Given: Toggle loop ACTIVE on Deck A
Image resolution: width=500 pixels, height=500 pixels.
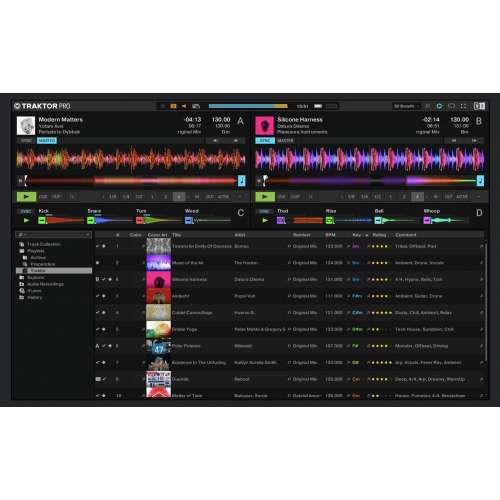Looking at the screenshot, I should click(223, 197).
